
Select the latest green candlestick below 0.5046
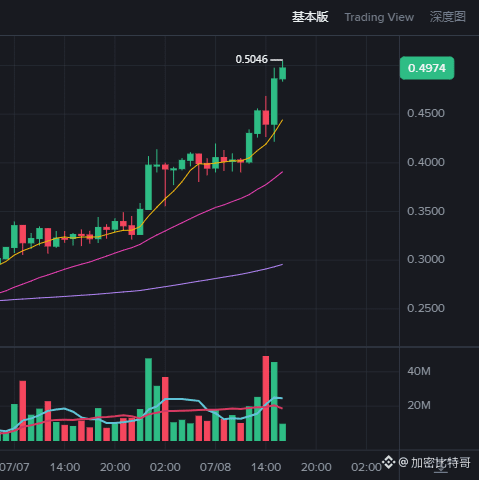[x=283, y=73]
